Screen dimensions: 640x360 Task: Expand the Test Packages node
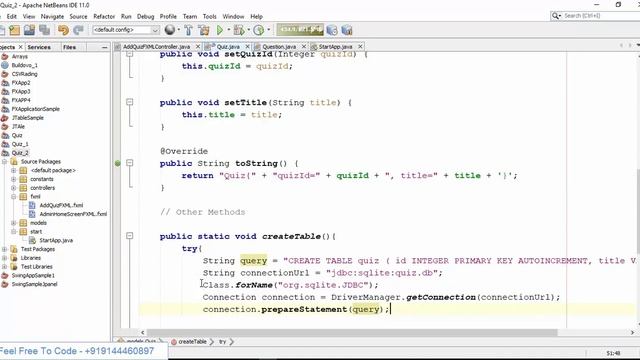click(4, 249)
